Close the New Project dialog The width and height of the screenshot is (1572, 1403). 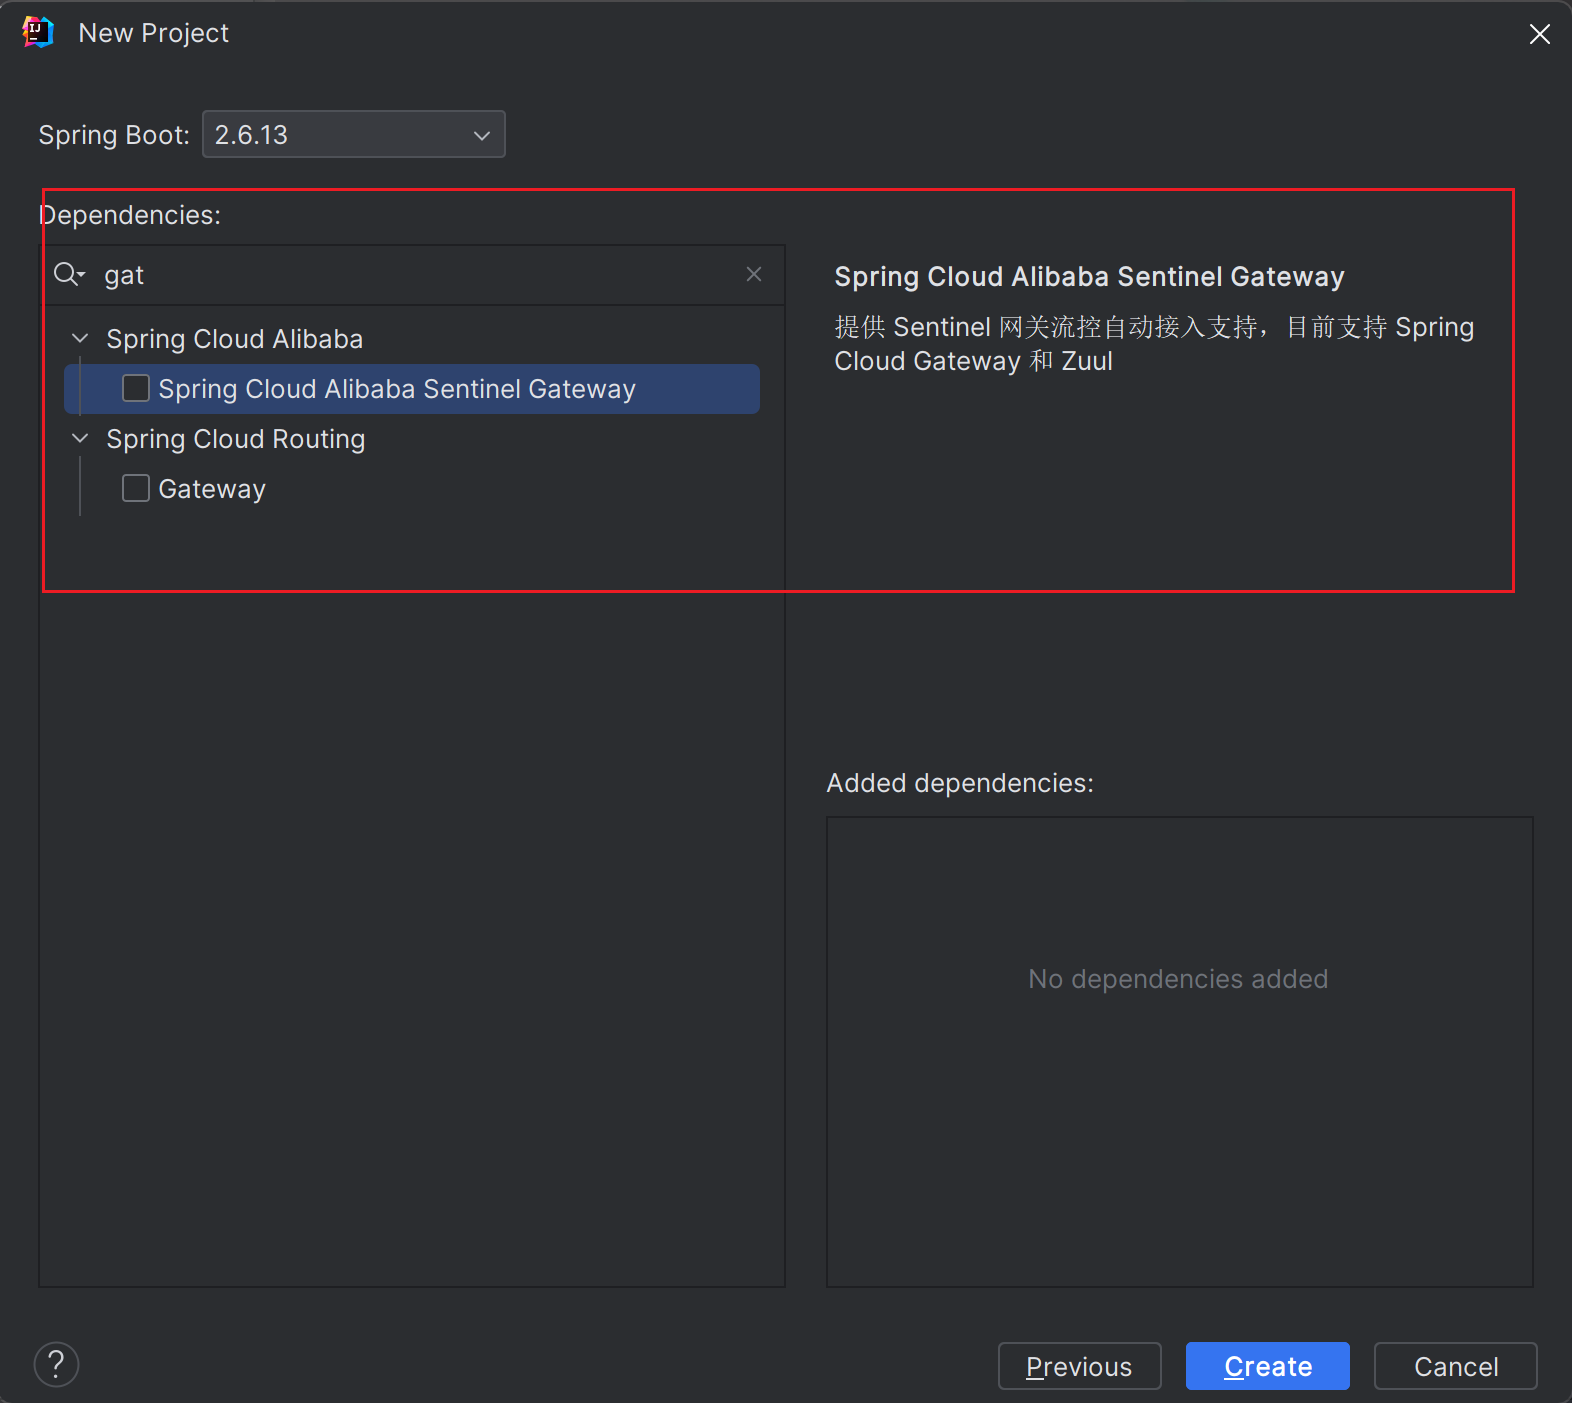click(1540, 34)
